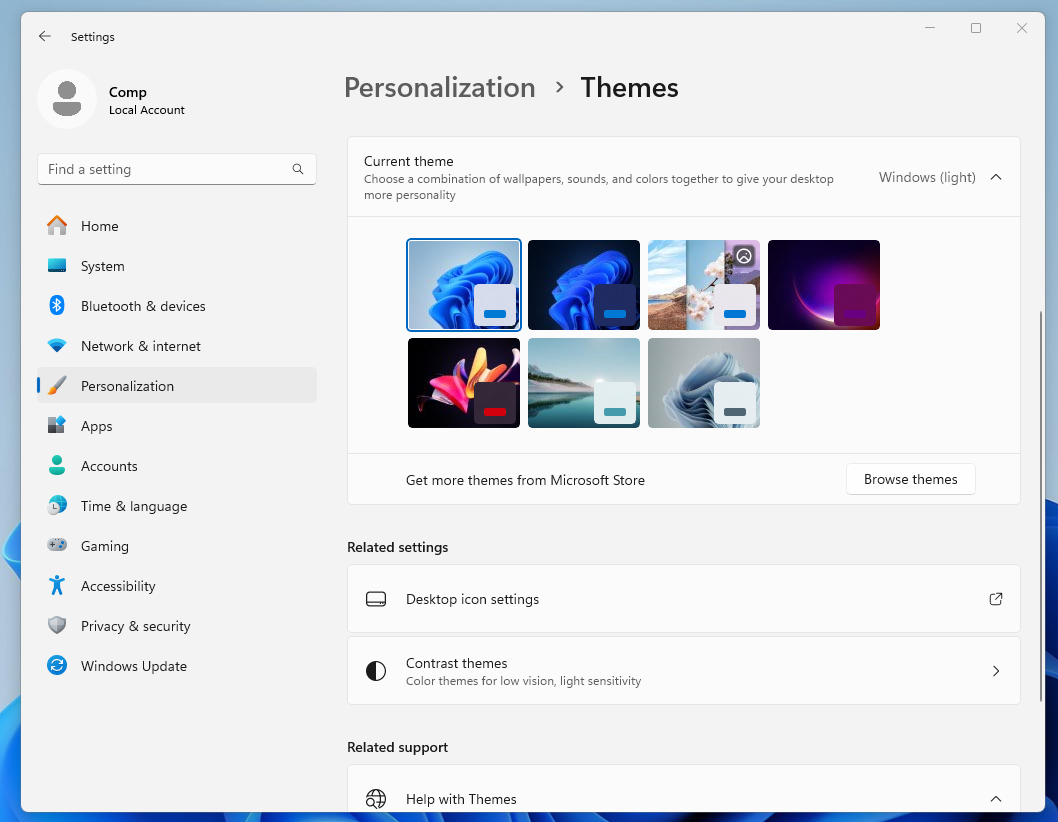Image resolution: width=1058 pixels, height=822 pixels.
Task: Open Contrast themes option
Action: [684, 671]
